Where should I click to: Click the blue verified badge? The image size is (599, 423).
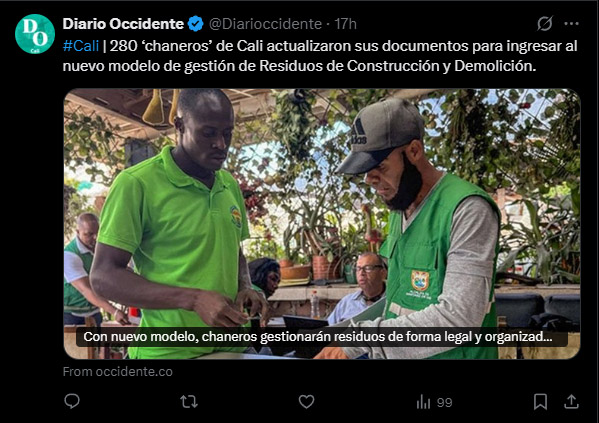pos(196,24)
